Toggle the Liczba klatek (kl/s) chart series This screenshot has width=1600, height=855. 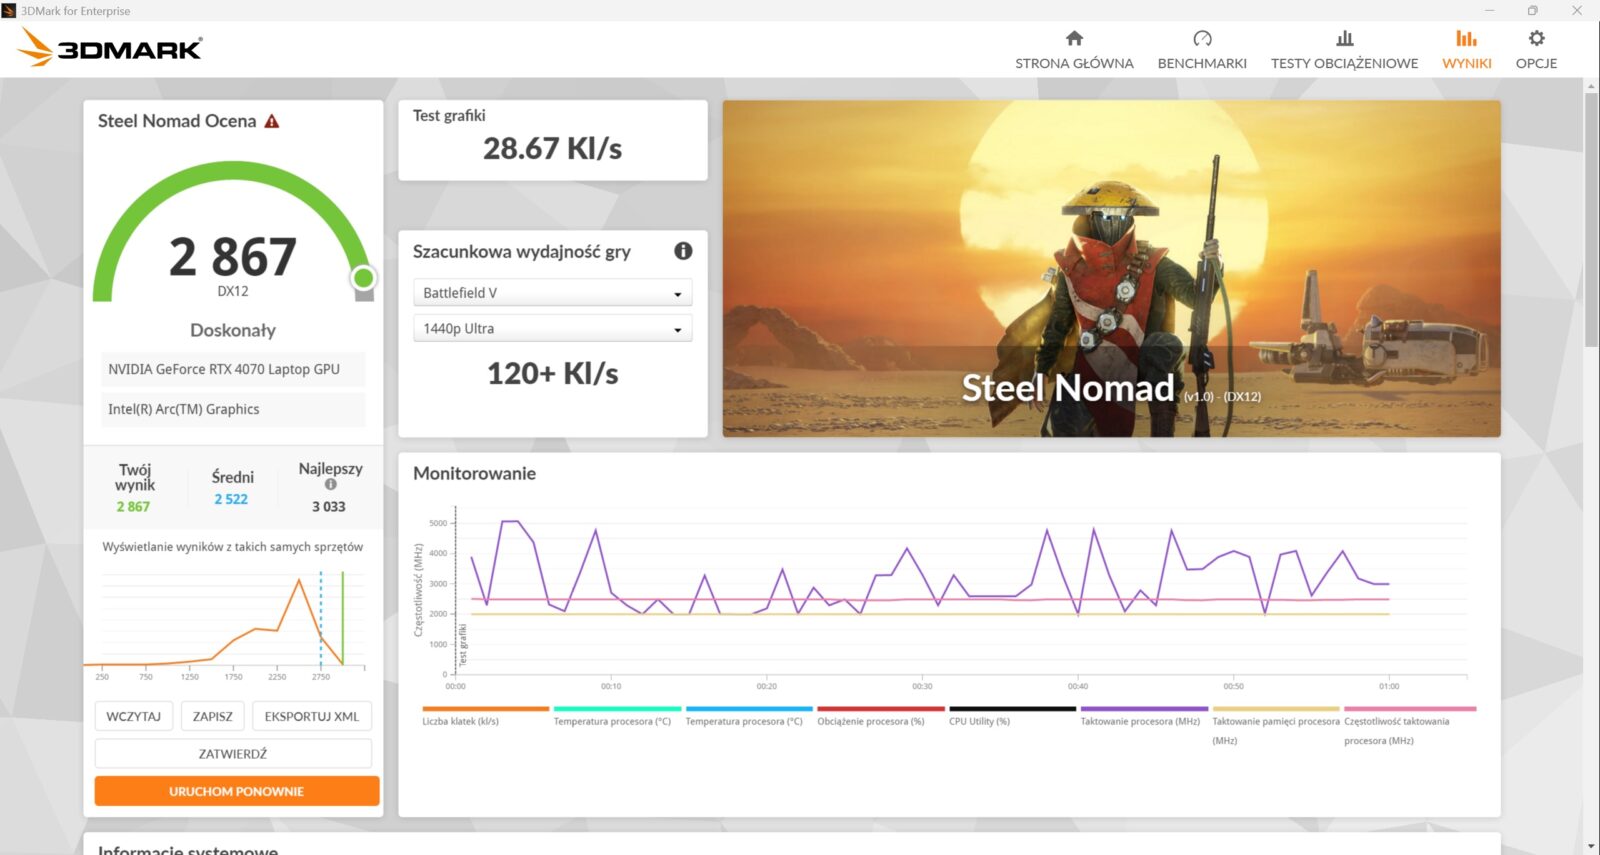(461, 721)
